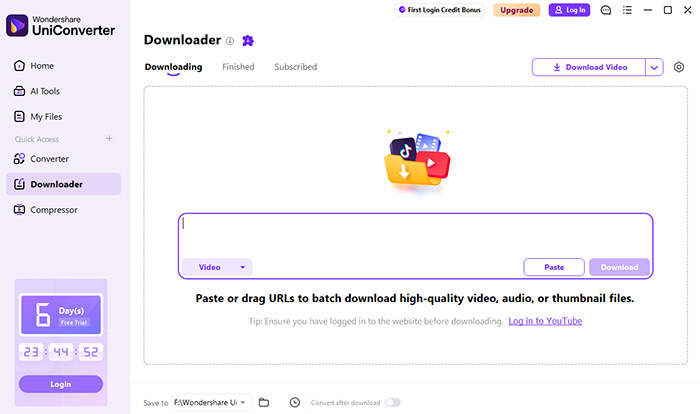This screenshot has height=414, width=700.
Task: Switch to the Finished tab
Action: (x=238, y=67)
